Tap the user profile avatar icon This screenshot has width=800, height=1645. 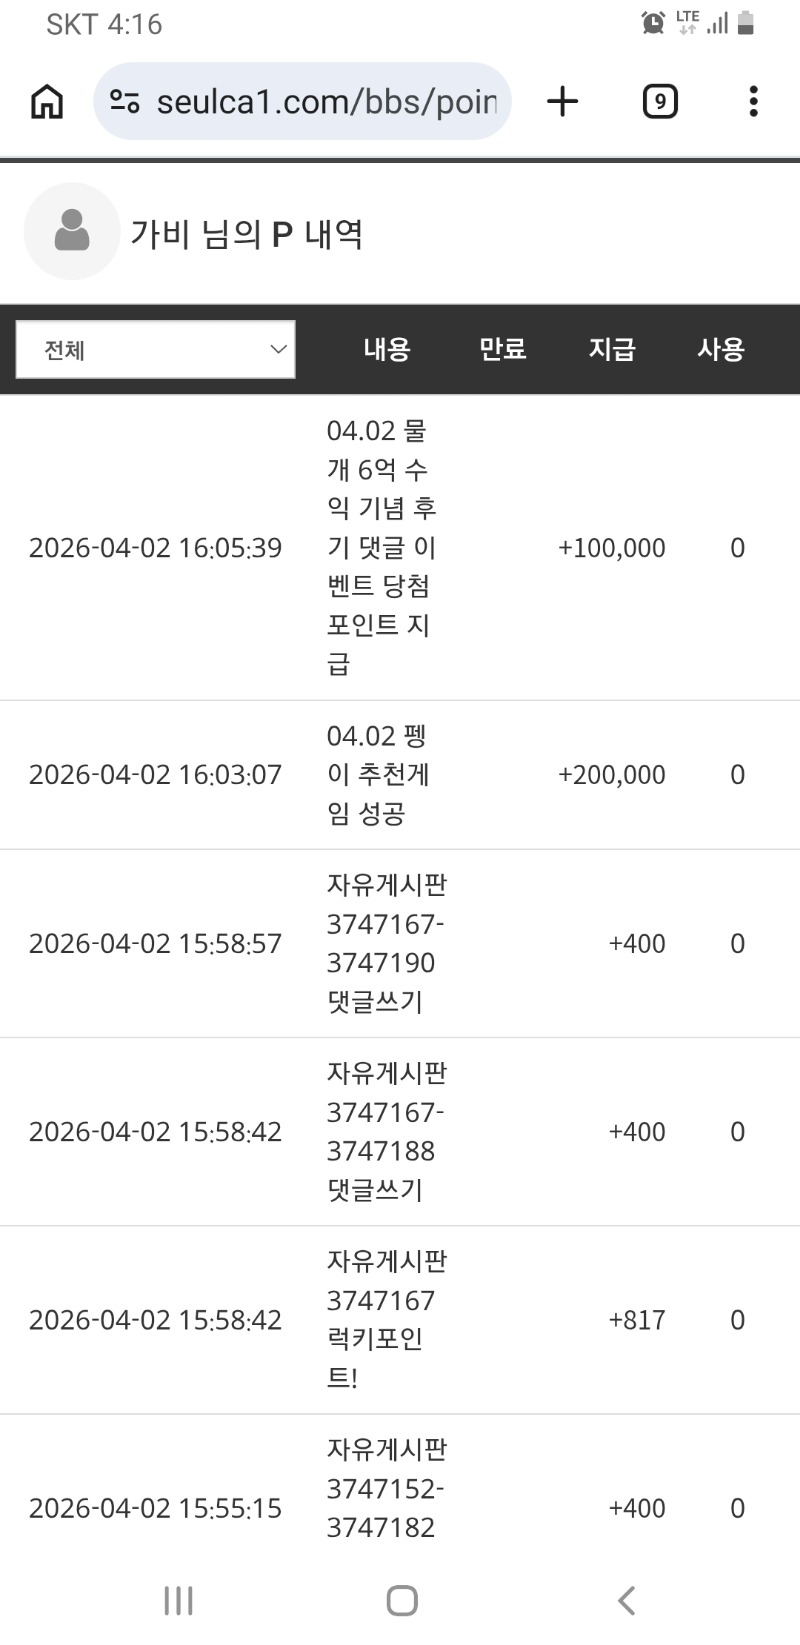pos(72,231)
